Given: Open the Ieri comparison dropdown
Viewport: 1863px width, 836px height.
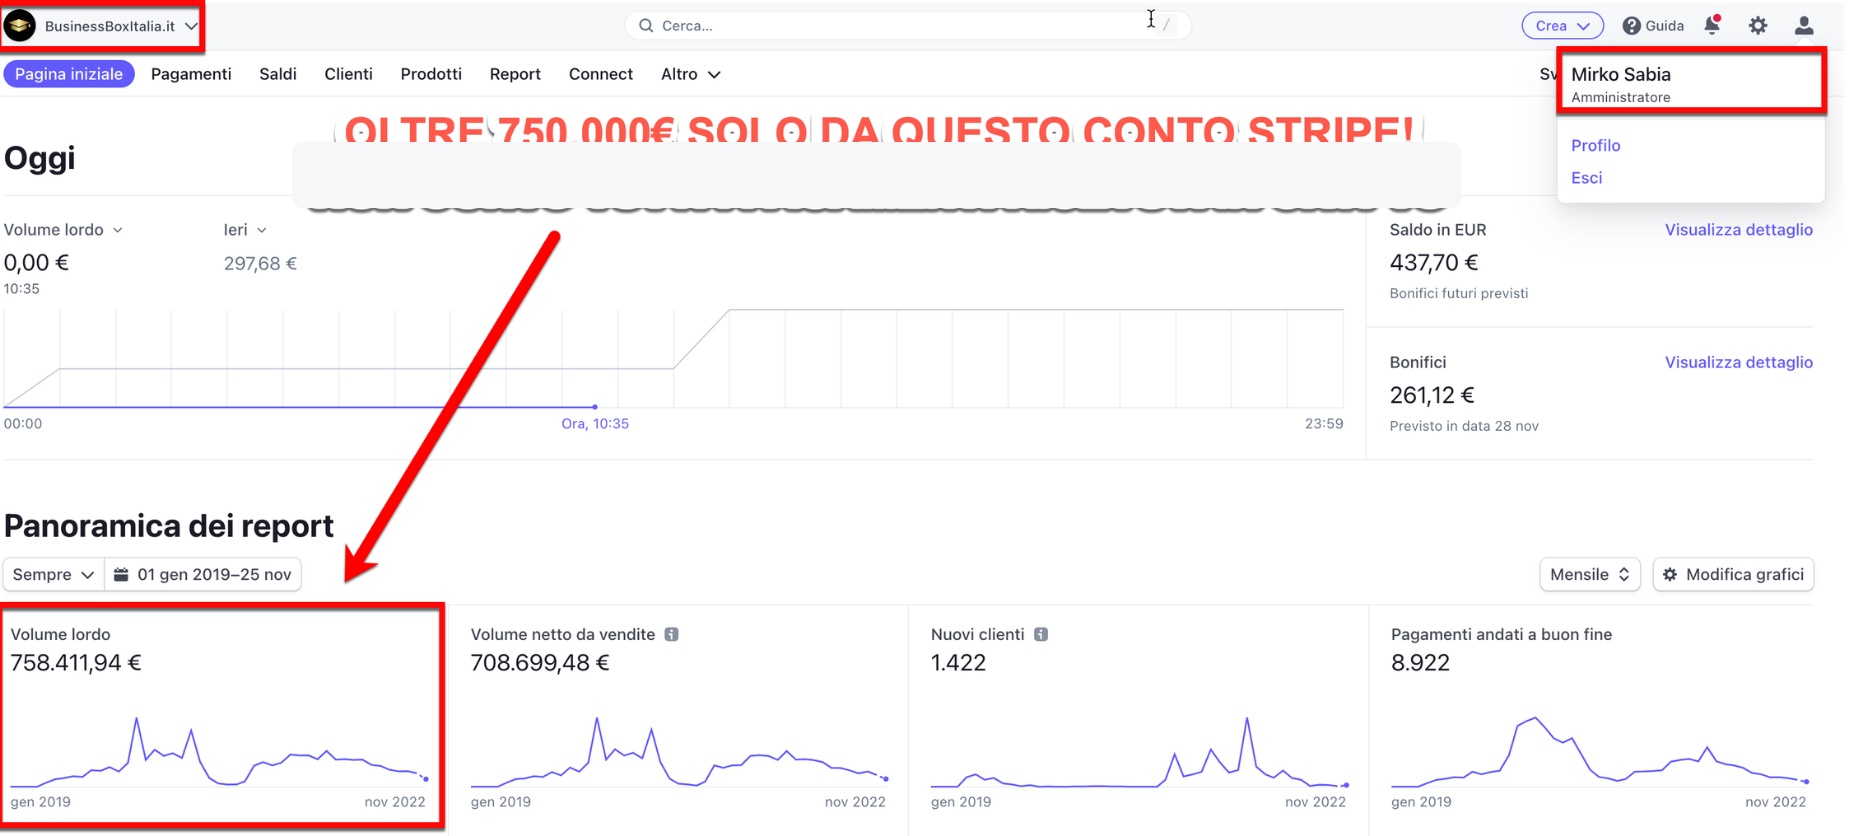Looking at the screenshot, I should (x=245, y=229).
